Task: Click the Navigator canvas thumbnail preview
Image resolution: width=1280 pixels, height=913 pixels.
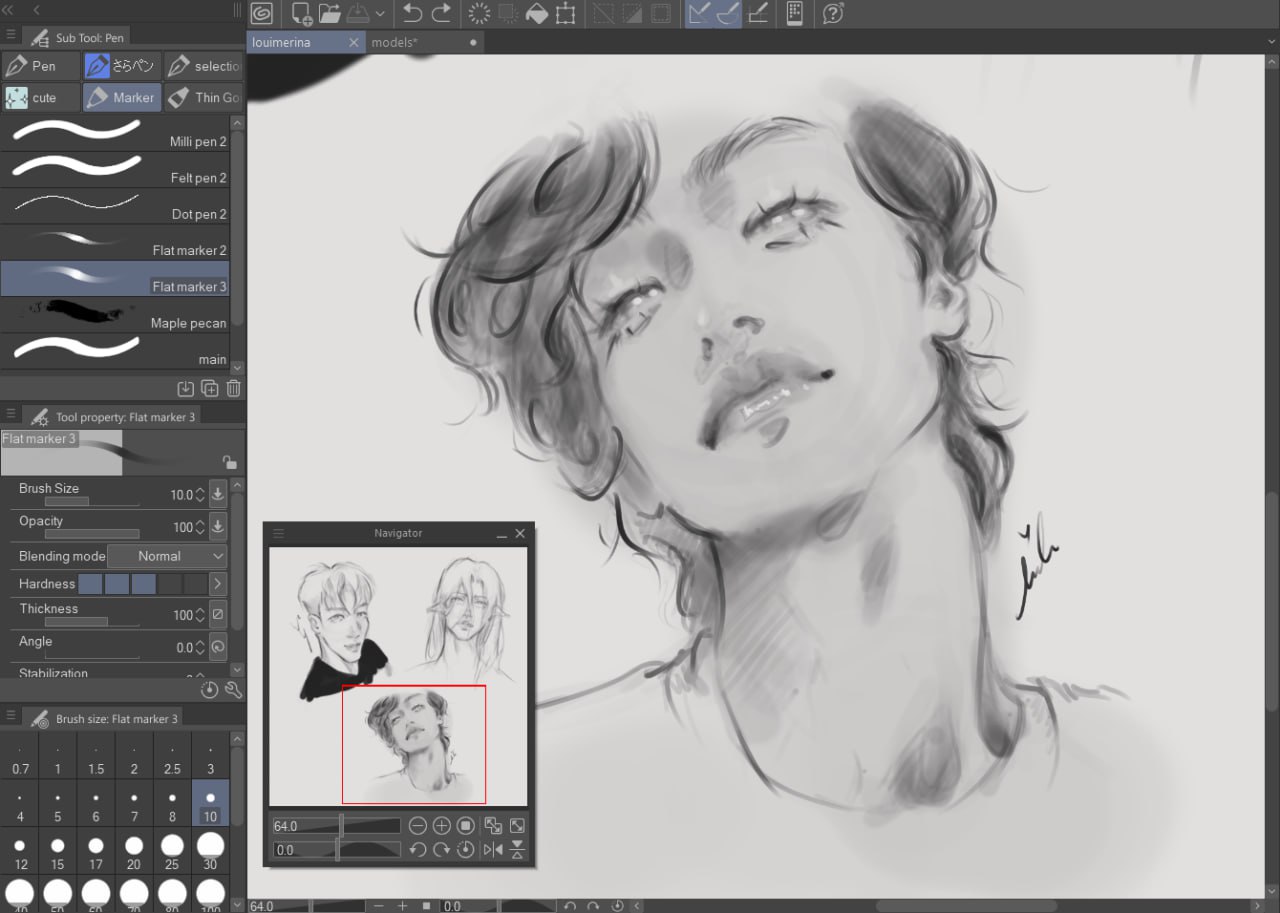Action: point(398,676)
